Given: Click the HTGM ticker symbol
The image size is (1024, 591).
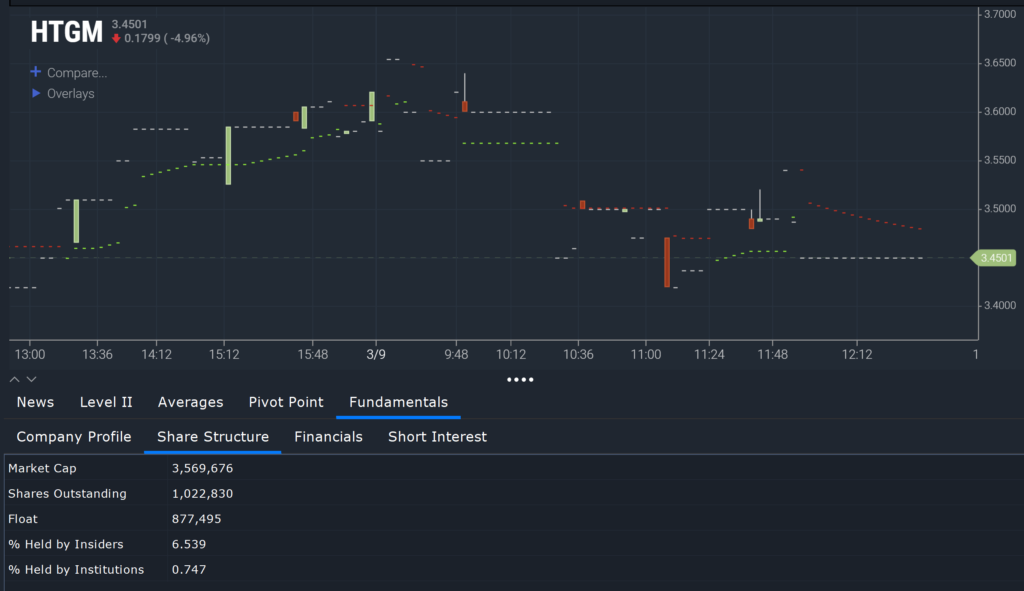Looking at the screenshot, I should [66, 31].
